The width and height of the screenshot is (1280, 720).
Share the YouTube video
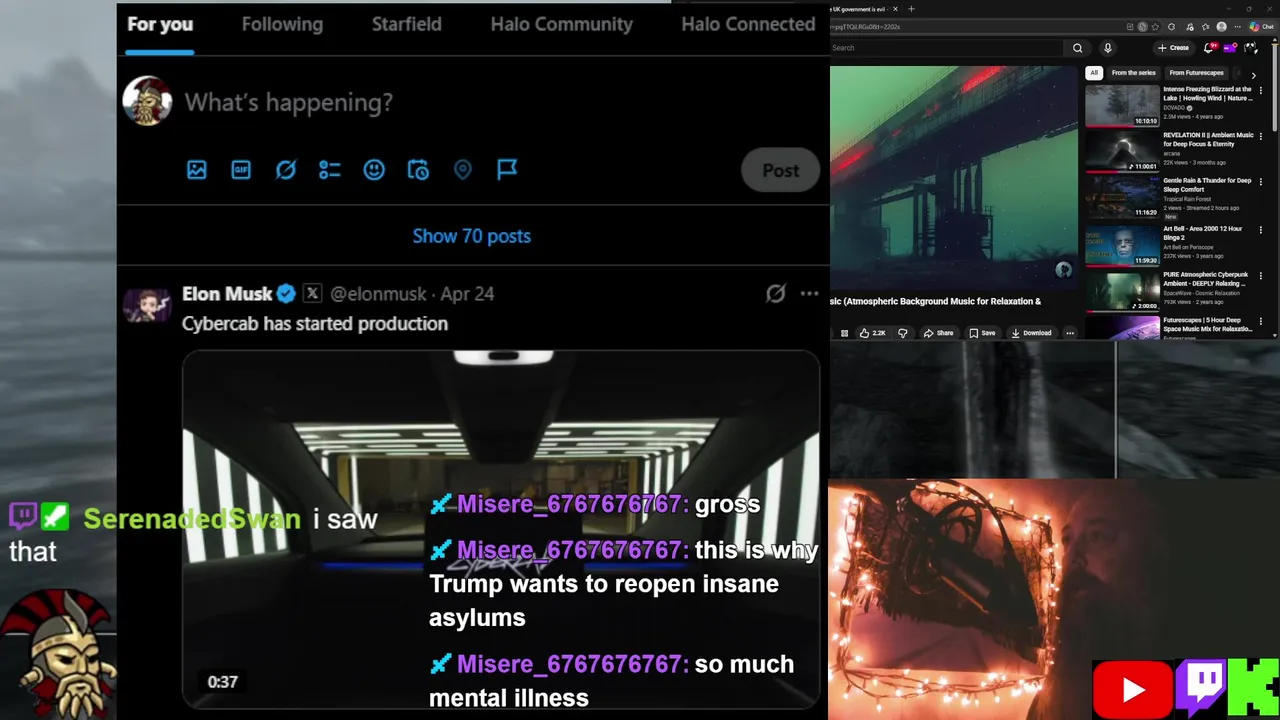[938, 333]
